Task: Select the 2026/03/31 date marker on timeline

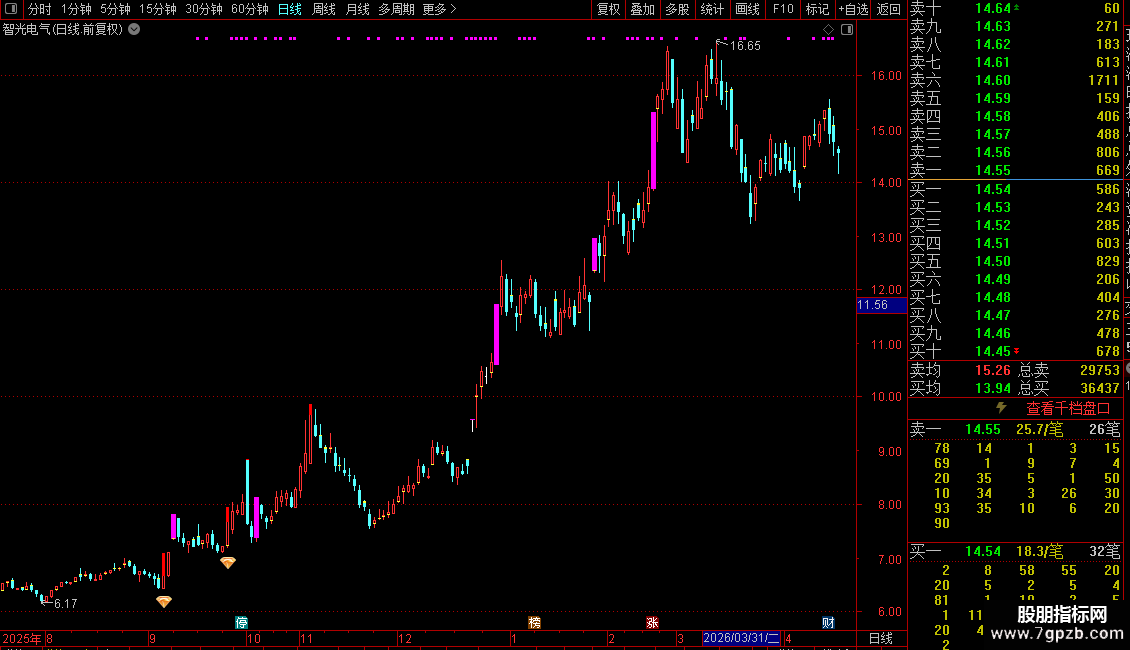Action: coord(741,638)
